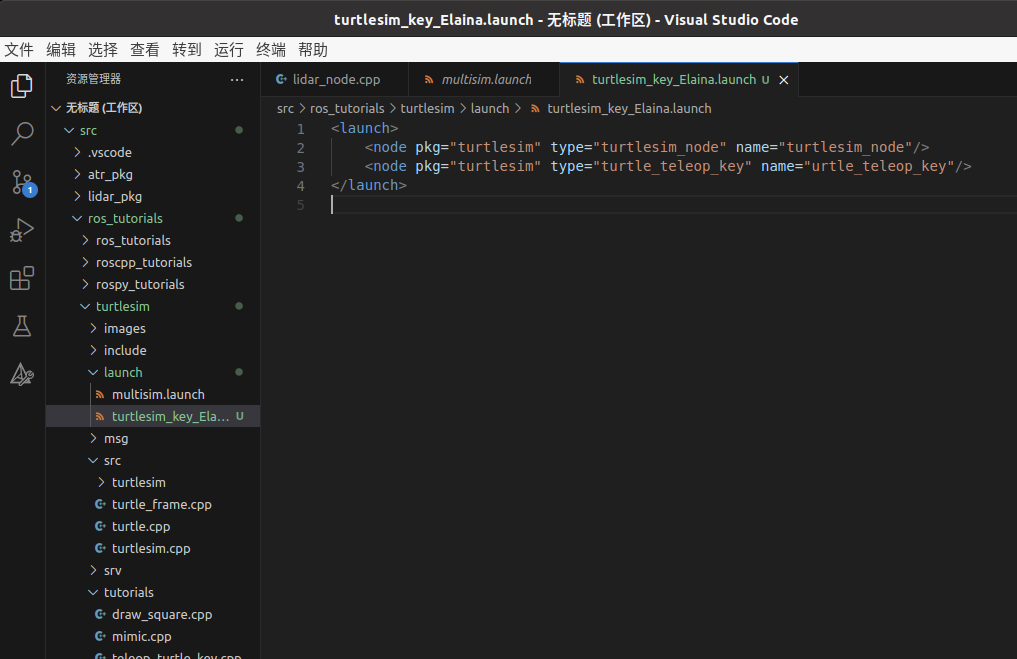Collapse the top-level src folder
Screen dimensions: 1017x659
[x=69, y=130]
